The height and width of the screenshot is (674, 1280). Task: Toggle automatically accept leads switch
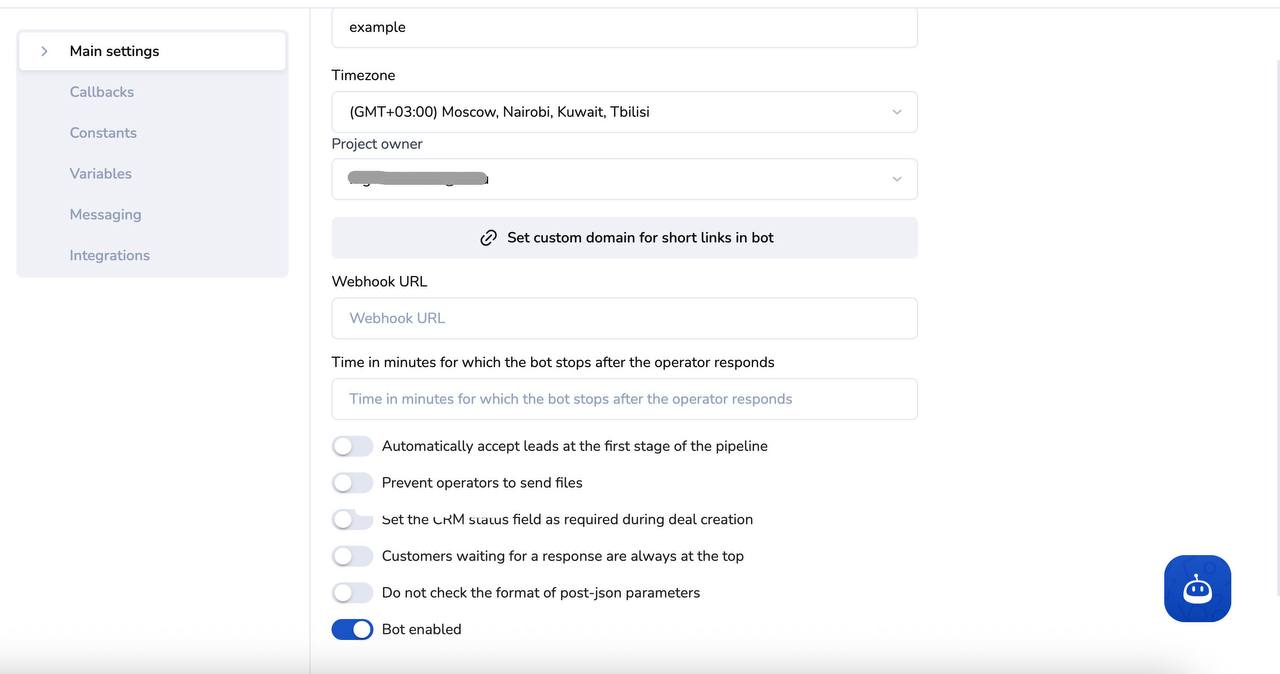tap(352, 446)
